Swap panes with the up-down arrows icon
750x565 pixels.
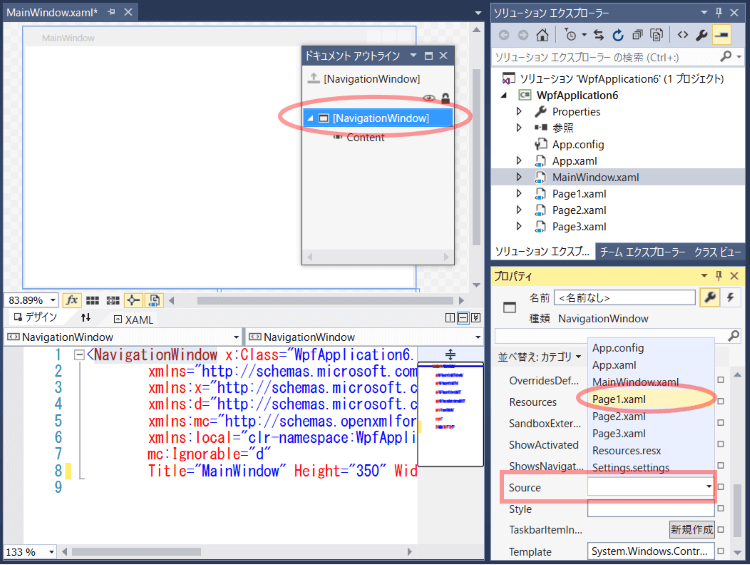86,317
